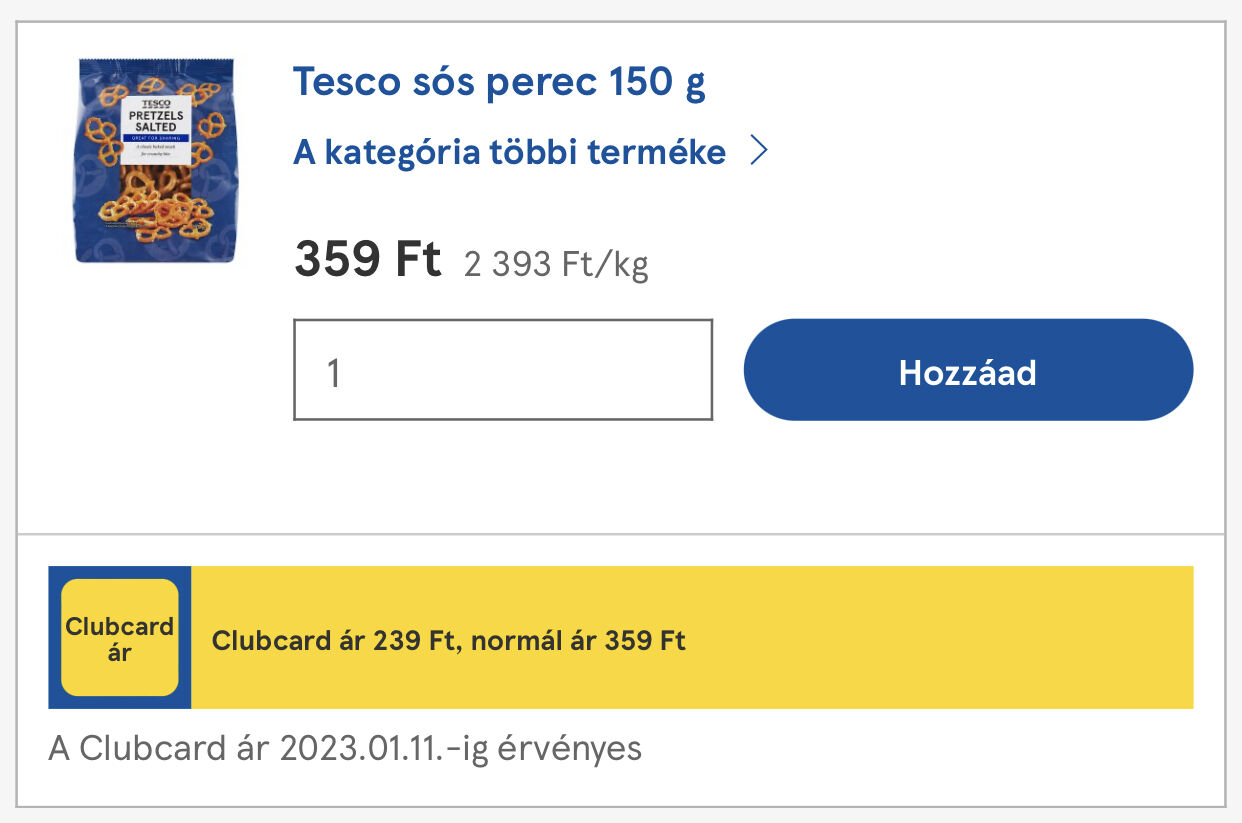Open the pretzel bag product image
Image resolution: width=1242 pixels, height=823 pixels.
(x=156, y=160)
